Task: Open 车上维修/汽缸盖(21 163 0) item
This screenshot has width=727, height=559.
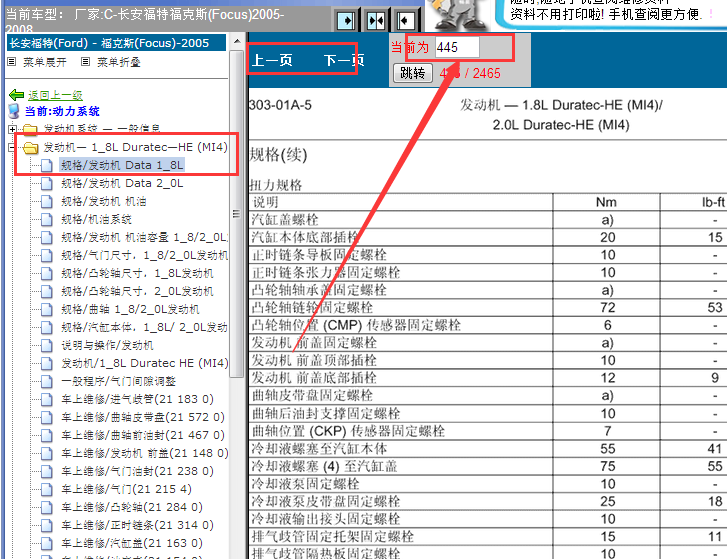Action: point(132,543)
